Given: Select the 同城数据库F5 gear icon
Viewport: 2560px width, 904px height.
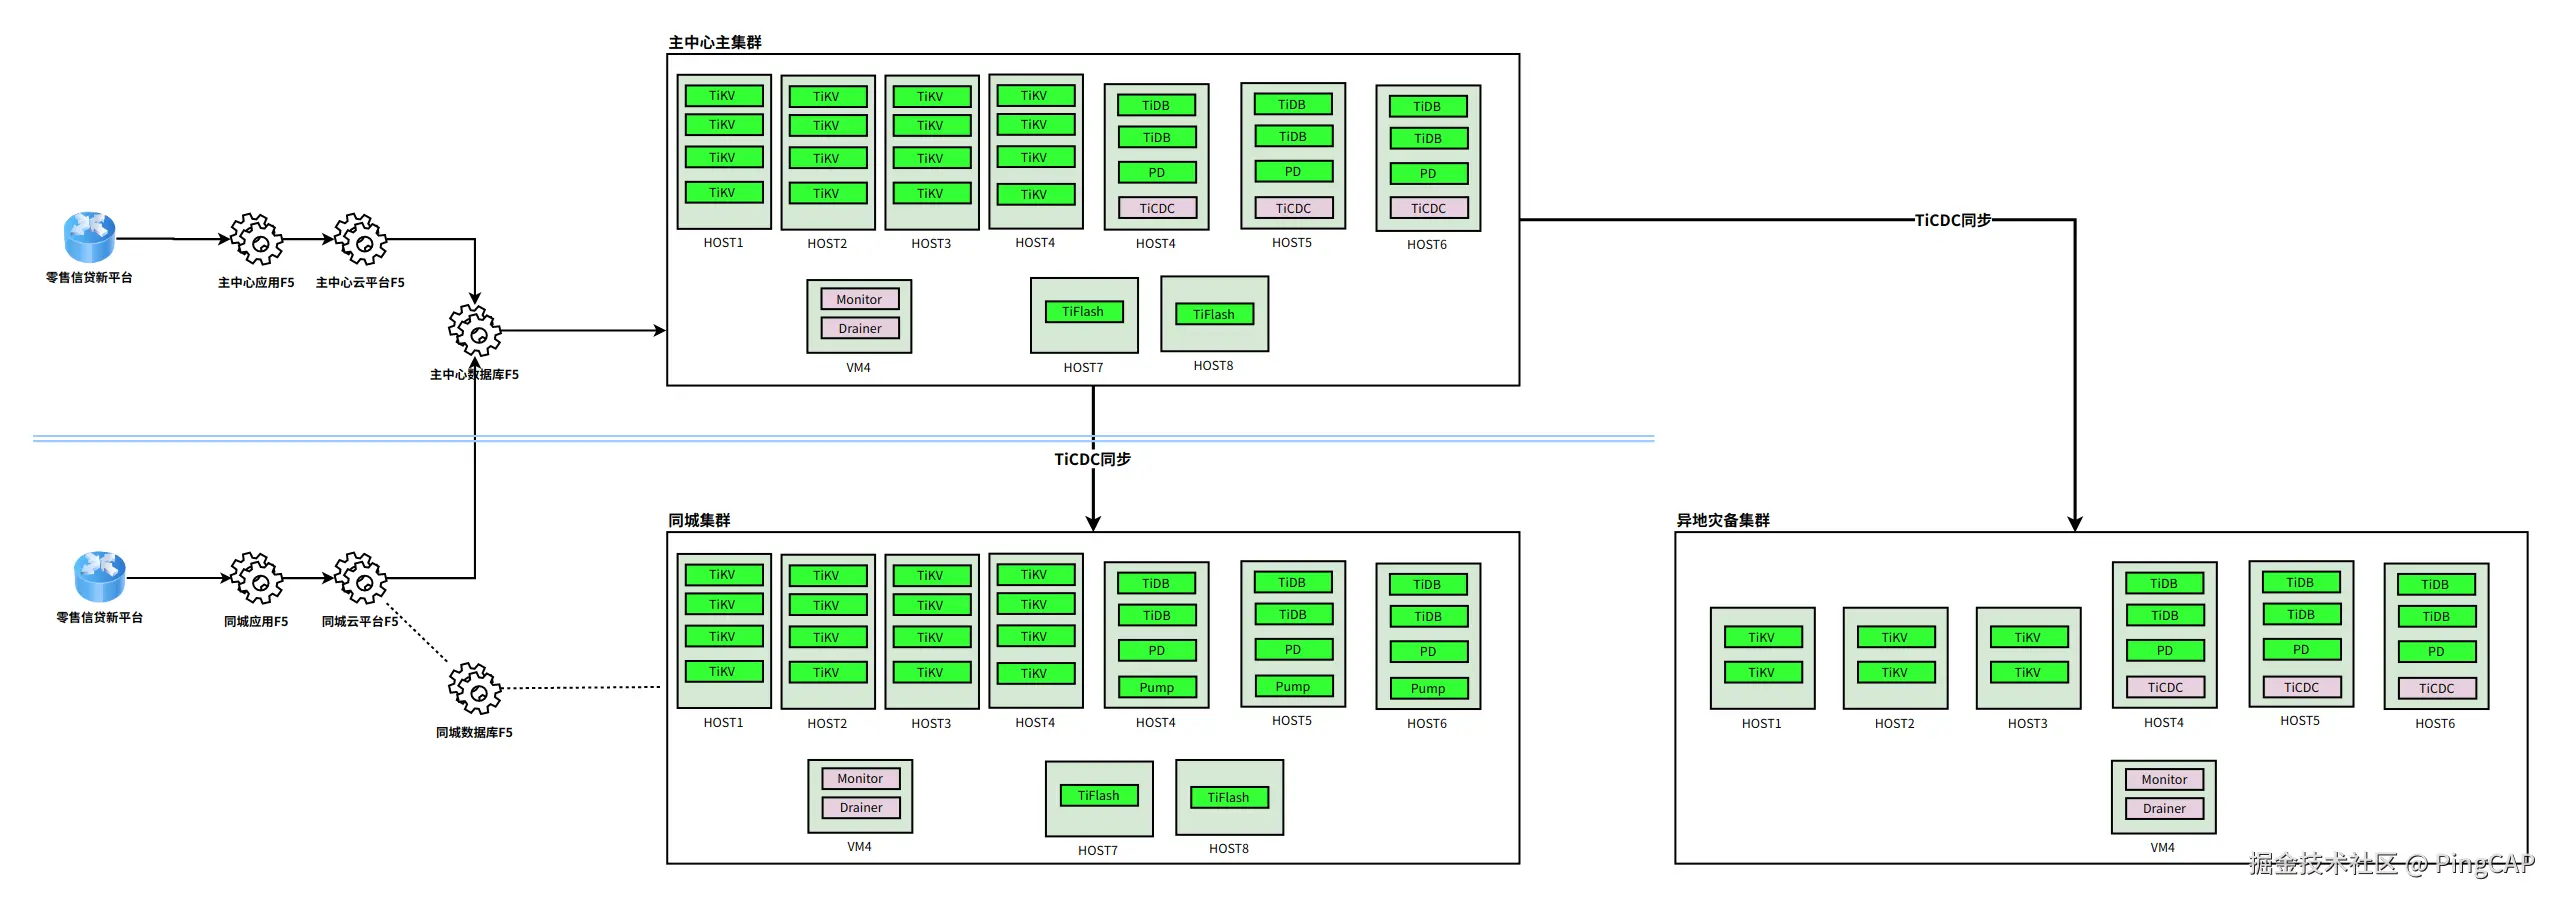Looking at the screenshot, I should point(475,688).
